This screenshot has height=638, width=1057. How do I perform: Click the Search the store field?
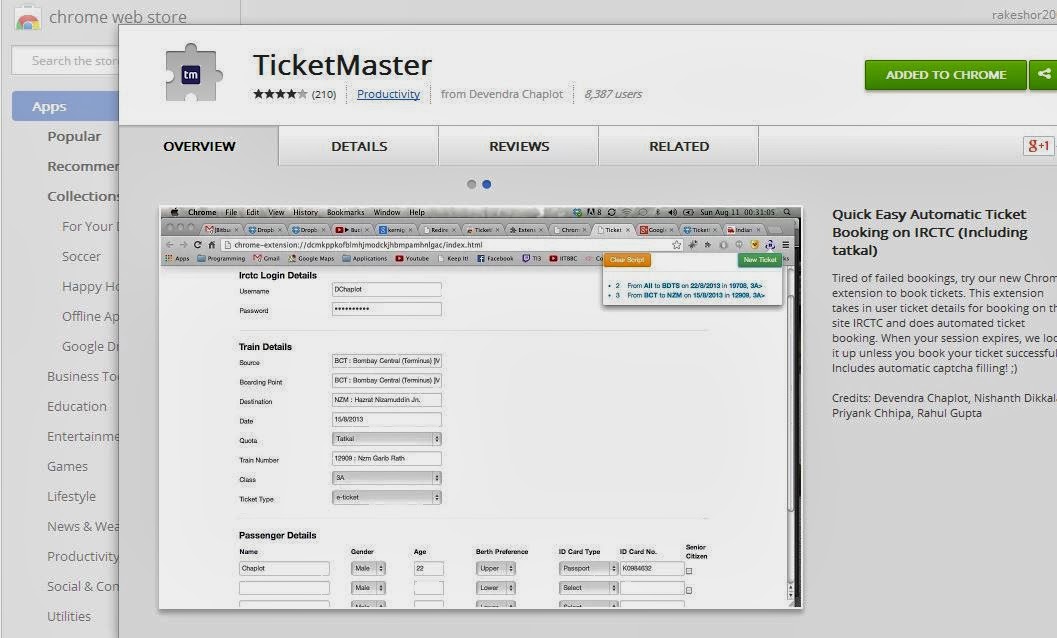pos(65,61)
